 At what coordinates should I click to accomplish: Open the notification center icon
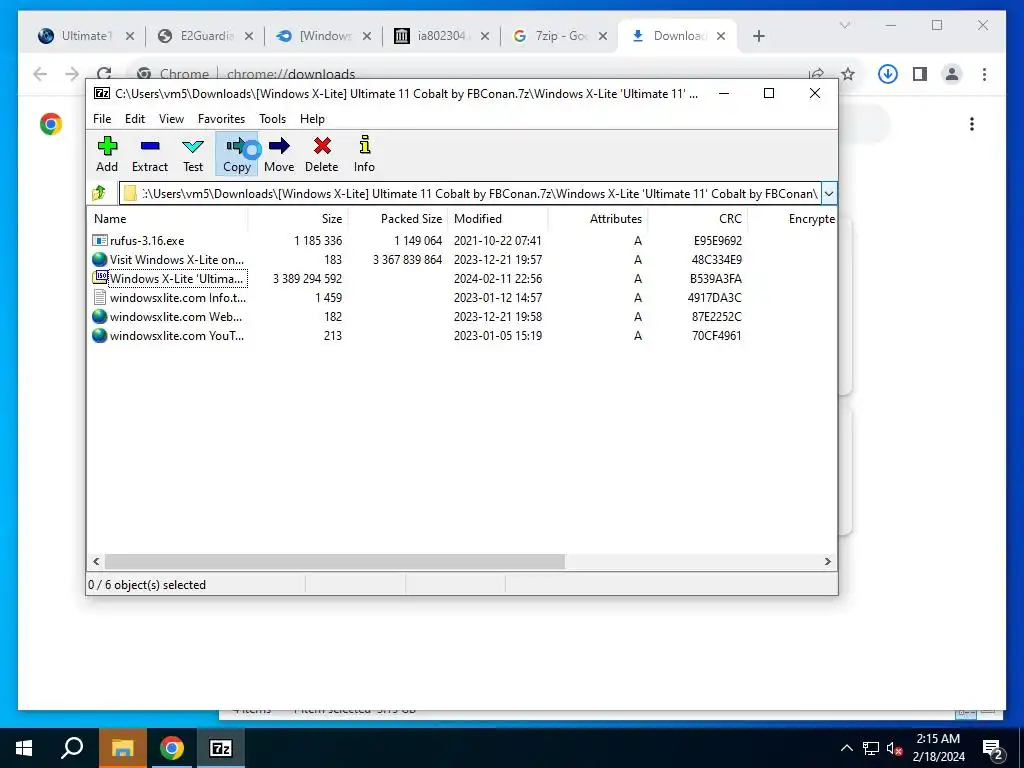coord(993,748)
